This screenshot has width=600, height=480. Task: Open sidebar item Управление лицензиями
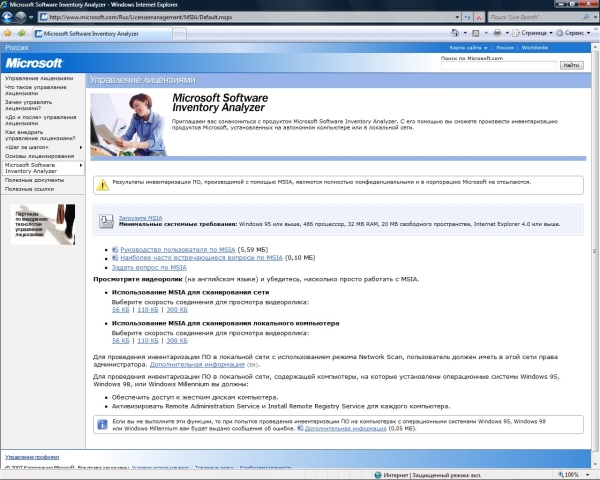tap(39, 78)
